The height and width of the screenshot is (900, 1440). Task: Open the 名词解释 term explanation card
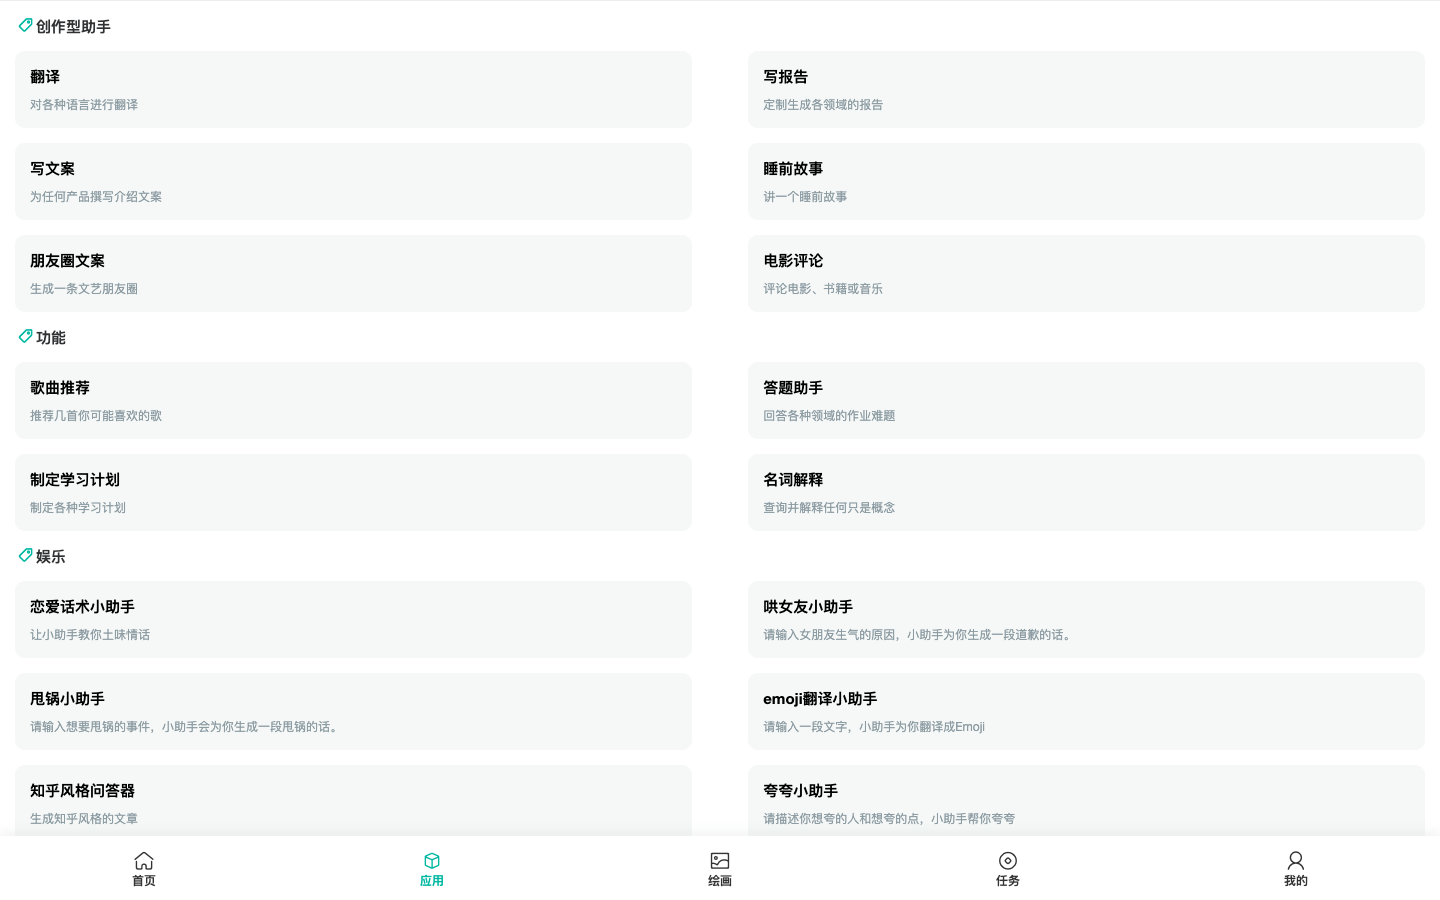point(1086,493)
